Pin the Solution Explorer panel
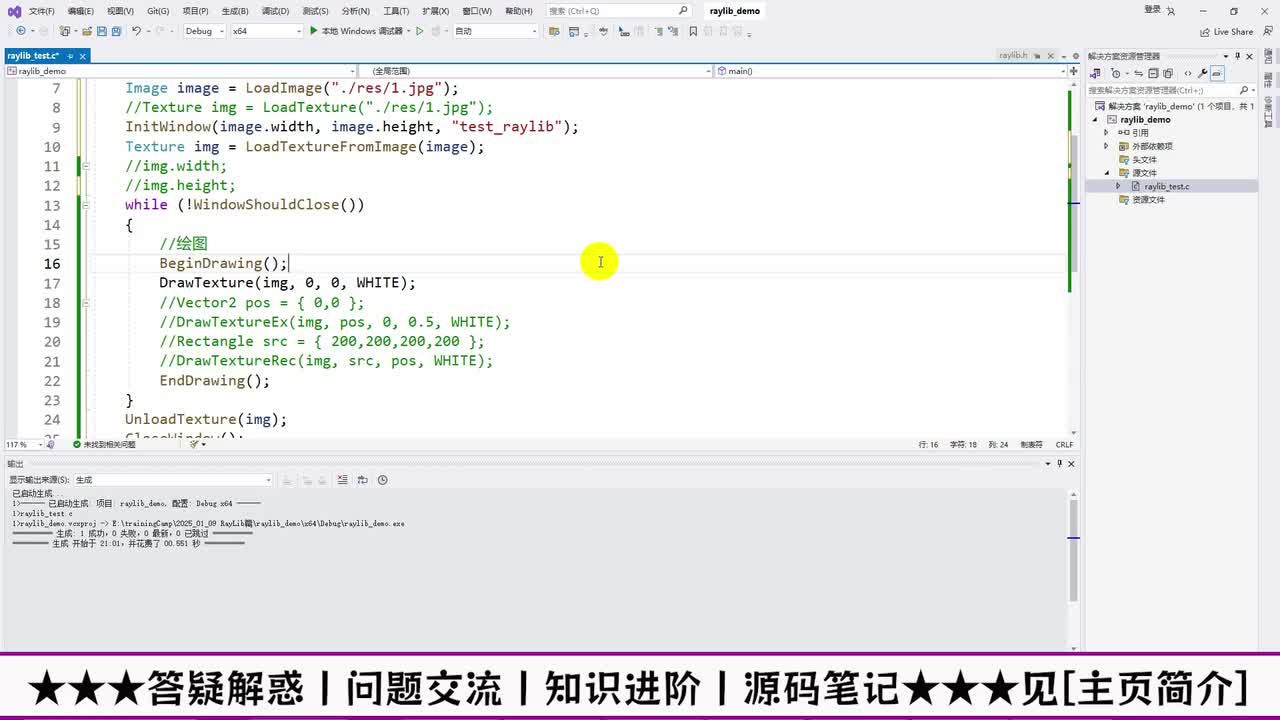This screenshot has width=1280, height=720. coord(1237,56)
